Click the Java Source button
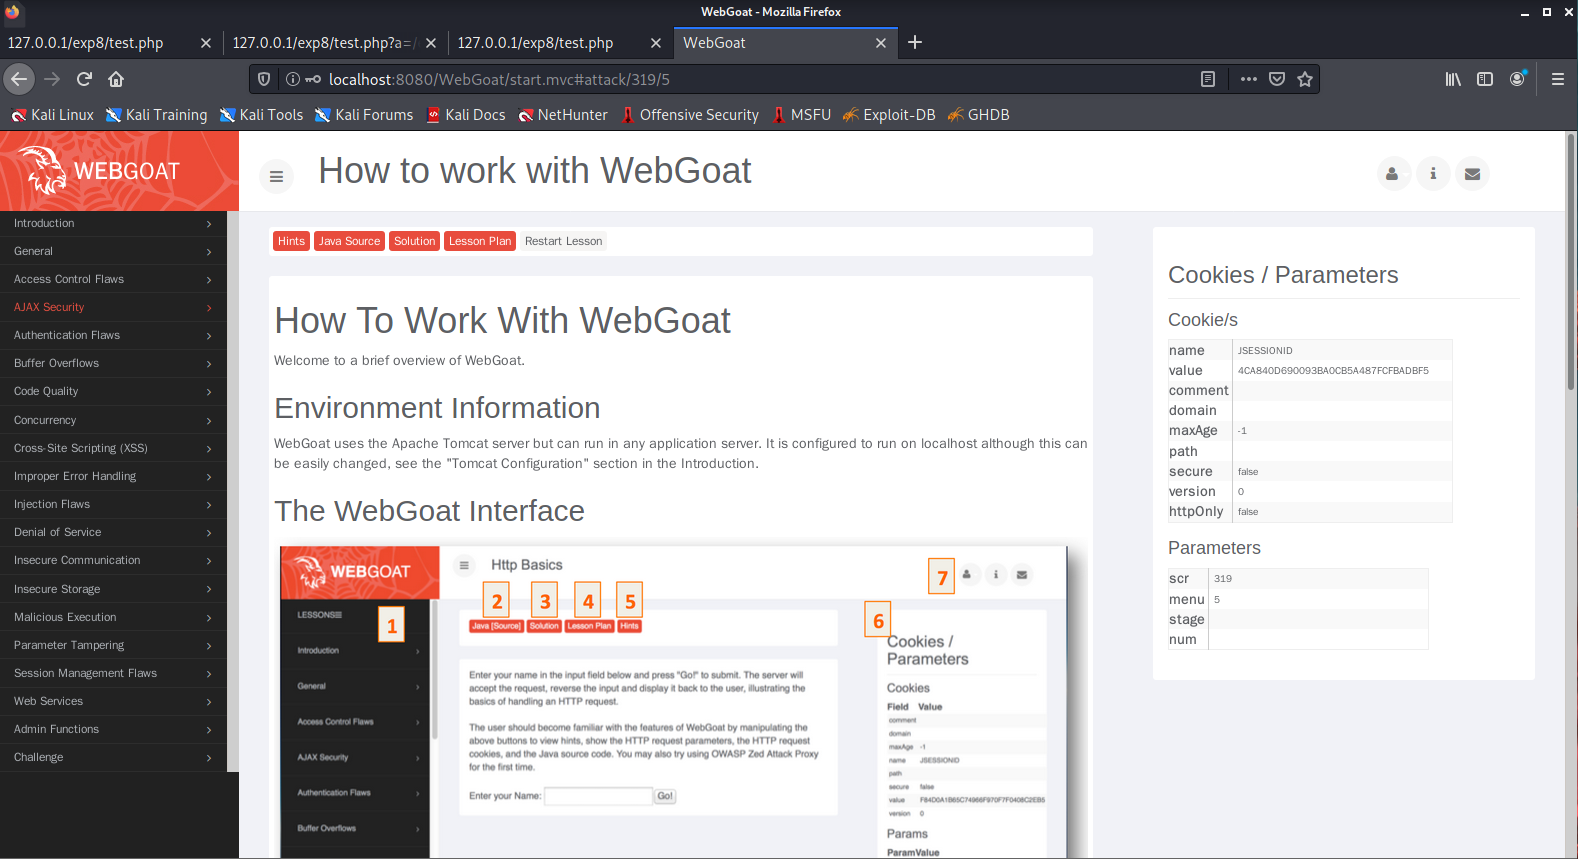The image size is (1578, 859). [x=349, y=241]
